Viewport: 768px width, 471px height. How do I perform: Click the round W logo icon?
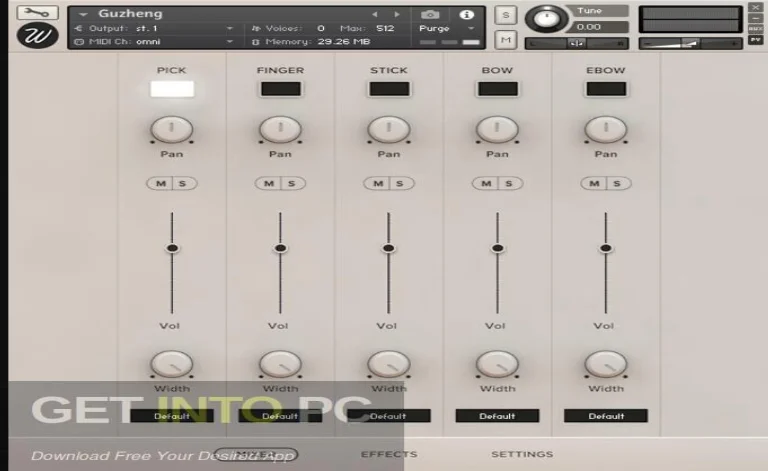click(38, 35)
